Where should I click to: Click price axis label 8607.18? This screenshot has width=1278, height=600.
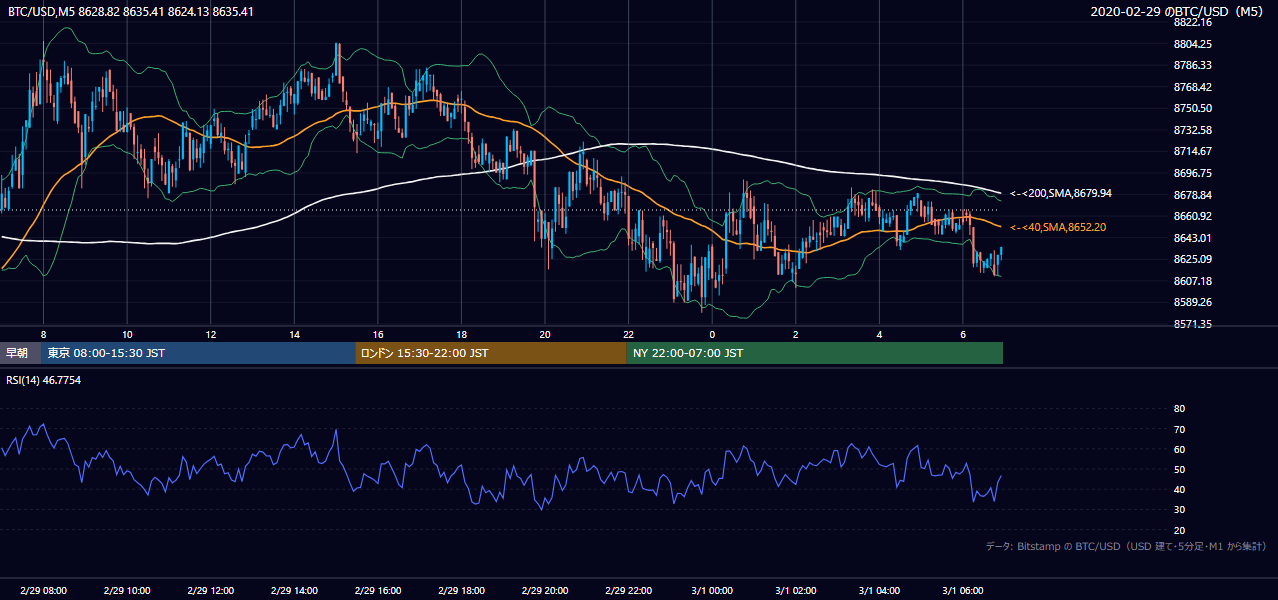coord(1193,281)
